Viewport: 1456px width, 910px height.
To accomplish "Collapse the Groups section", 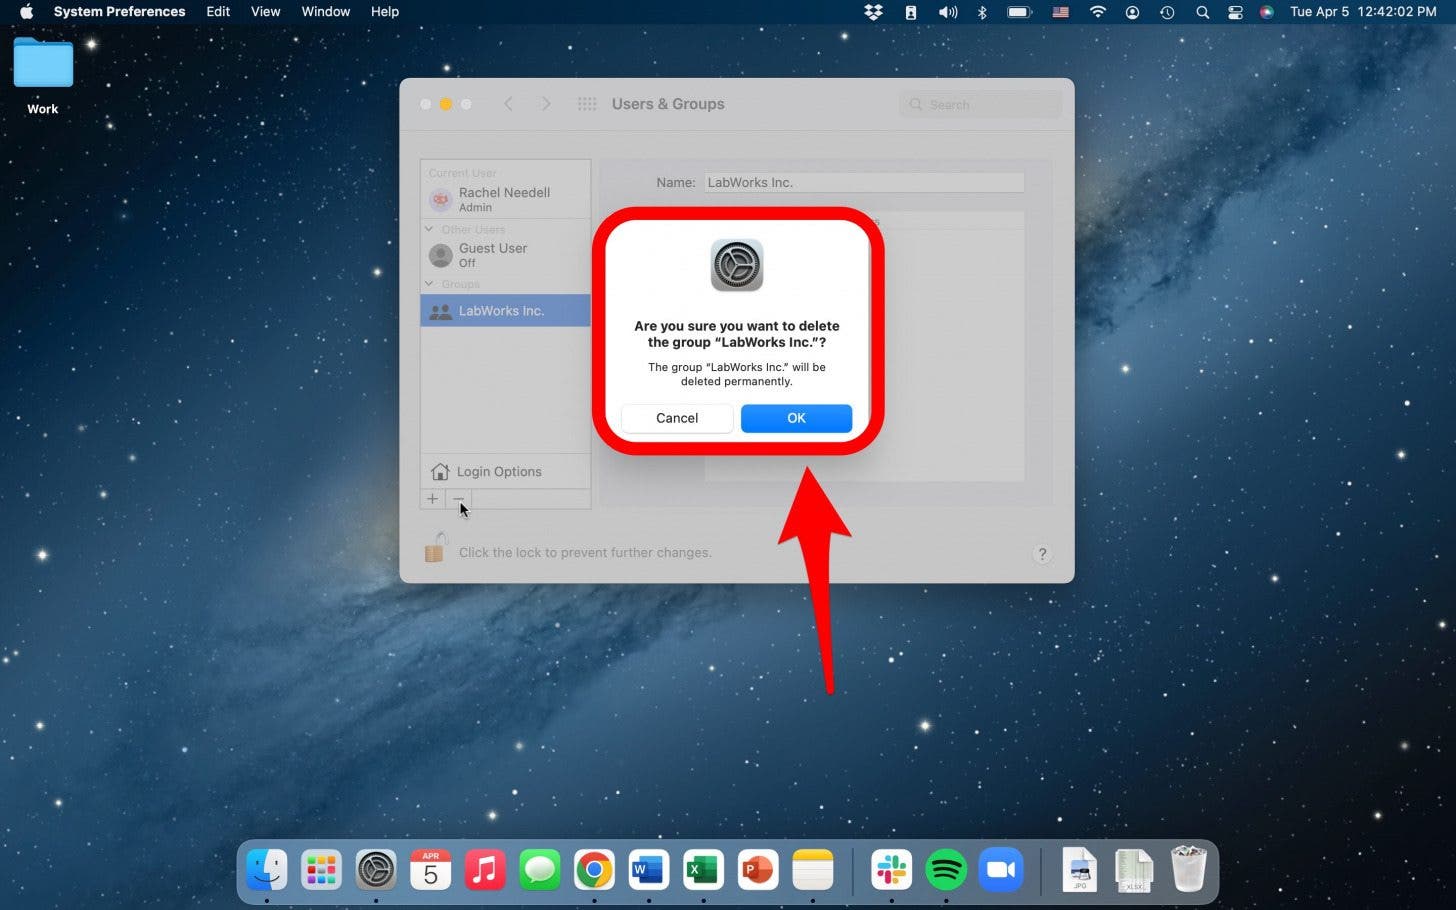I will (x=429, y=284).
